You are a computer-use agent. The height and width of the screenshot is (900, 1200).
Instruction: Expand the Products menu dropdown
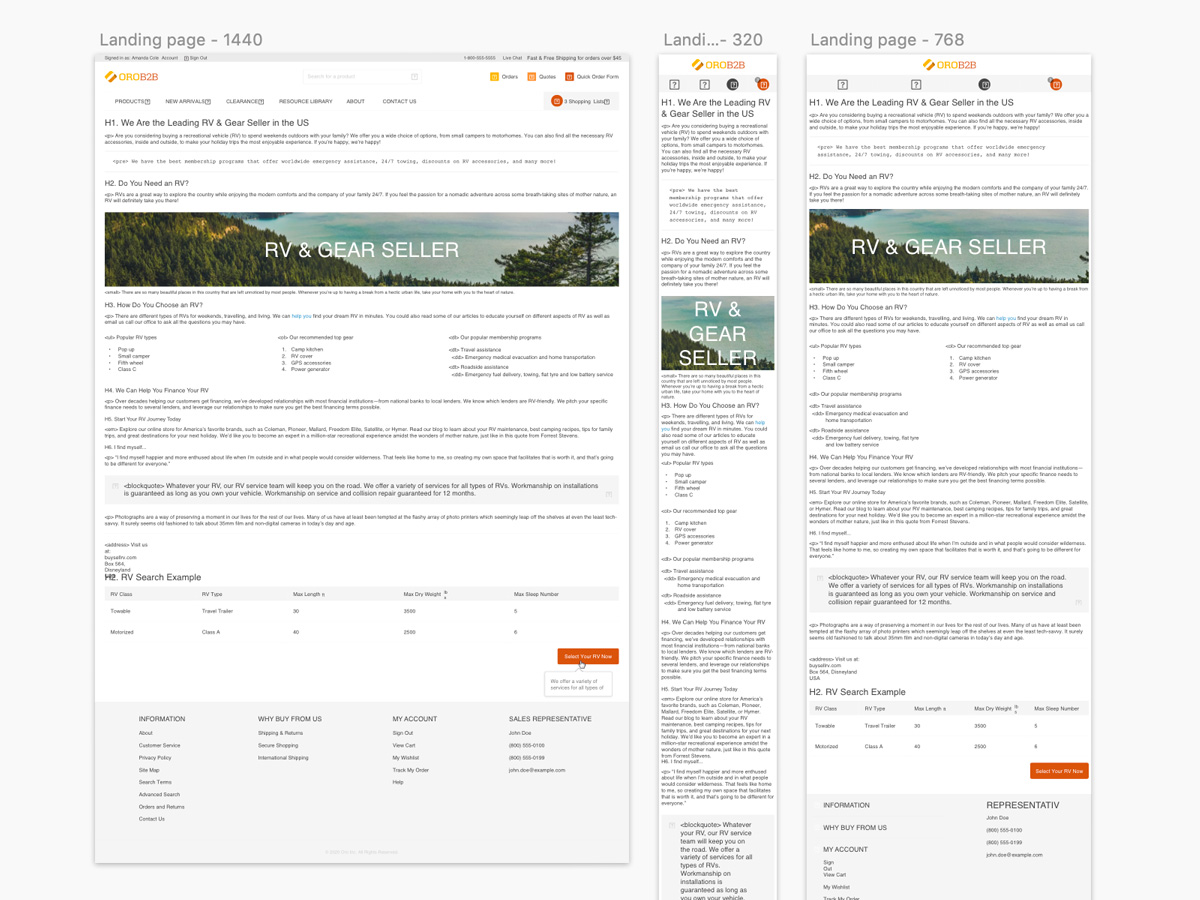[132, 102]
